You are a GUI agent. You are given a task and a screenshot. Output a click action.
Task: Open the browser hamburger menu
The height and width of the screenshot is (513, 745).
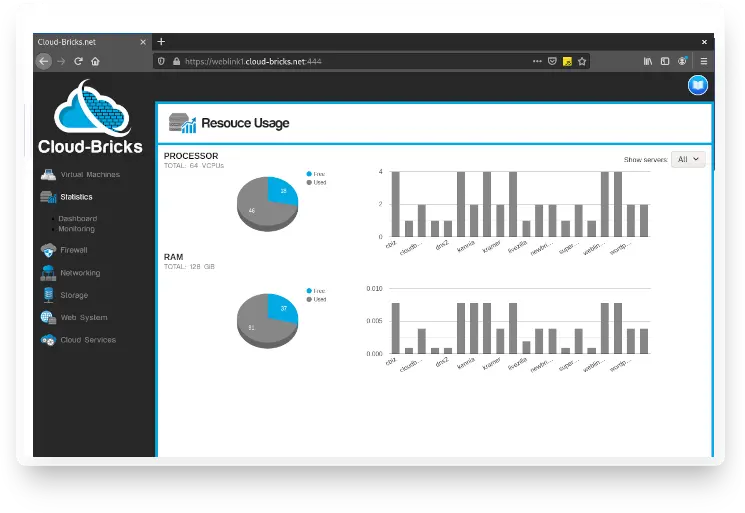(x=704, y=61)
